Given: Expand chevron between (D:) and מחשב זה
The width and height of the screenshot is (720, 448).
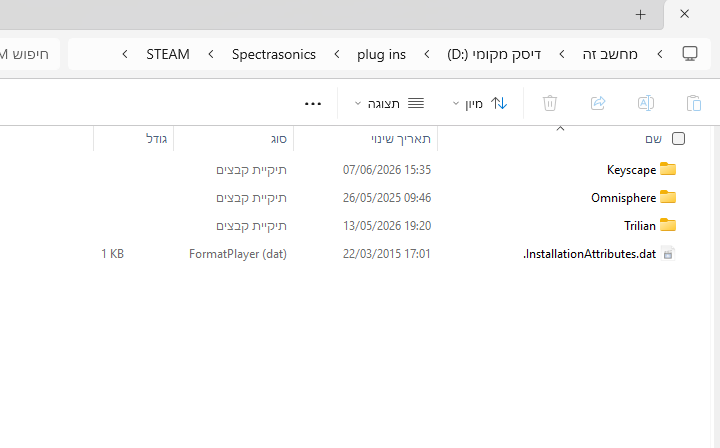Looking at the screenshot, I should click(x=562, y=54).
